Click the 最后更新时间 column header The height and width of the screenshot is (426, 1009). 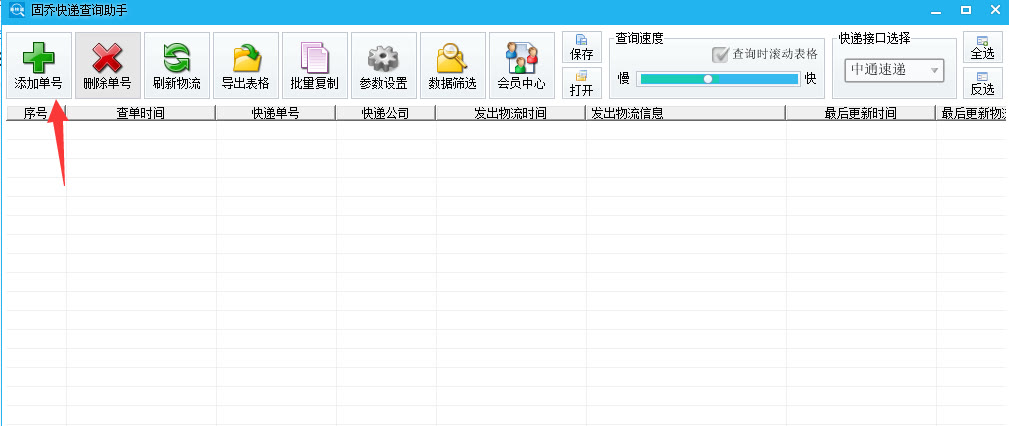tap(861, 113)
